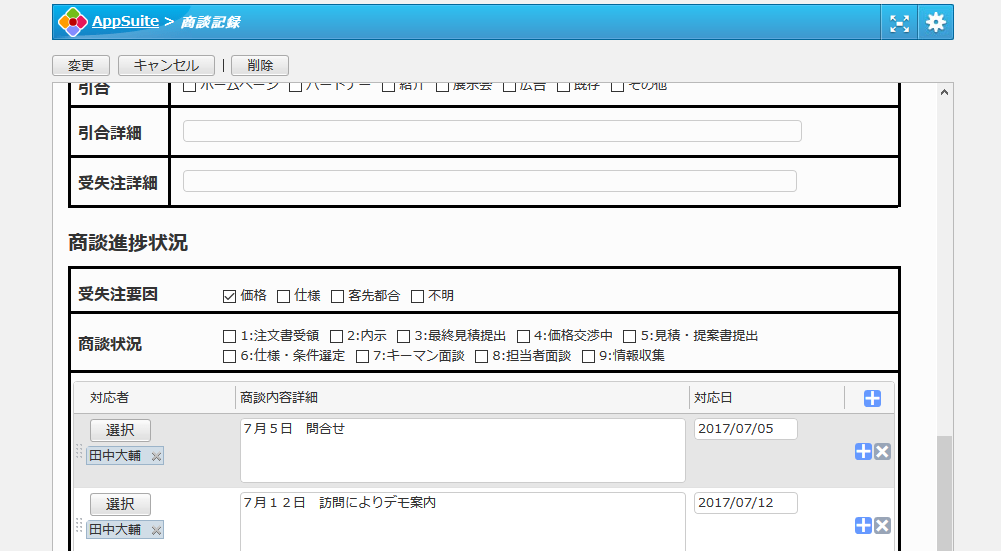Click 選択 button in first row
Viewport: 1001px width, 551px height.
pos(120,431)
